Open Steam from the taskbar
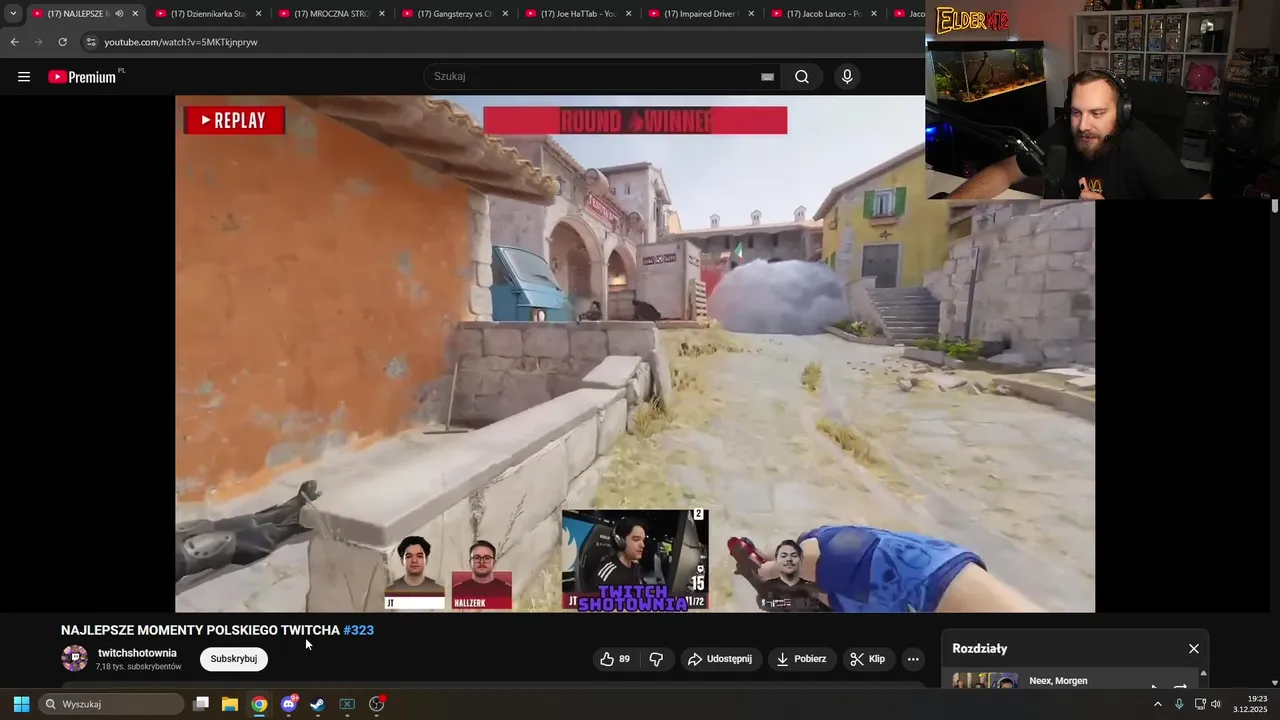1280x720 pixels. point(318,704)
